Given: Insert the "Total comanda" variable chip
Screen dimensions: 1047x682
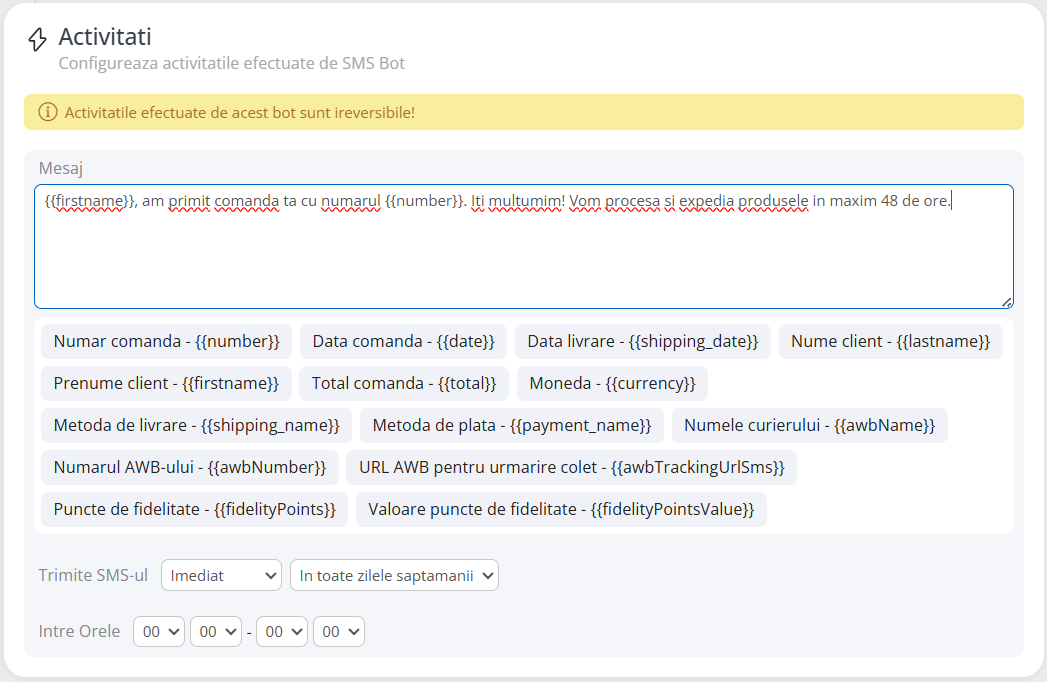Looking at the screenshot, I should [404, 383].
